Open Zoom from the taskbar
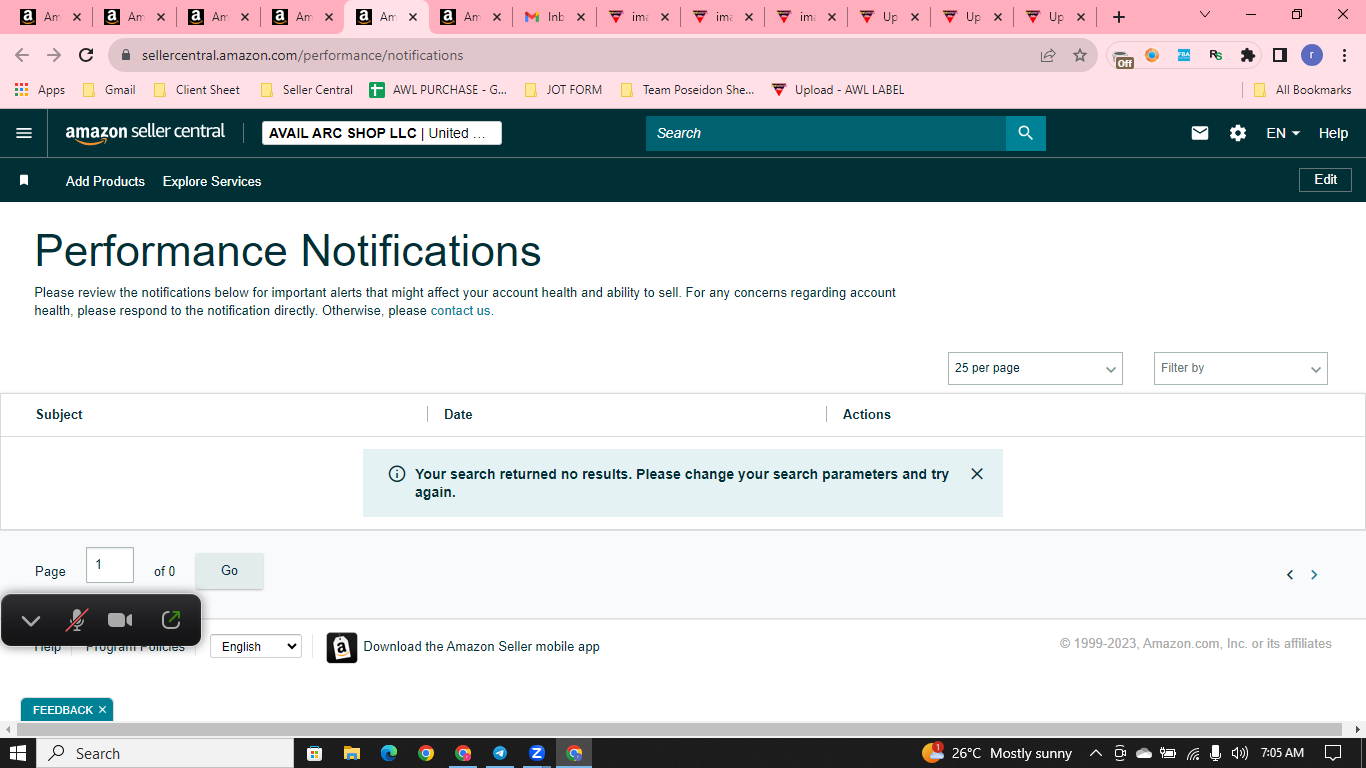Viewport: 1366px width, 768px height. (x=537, y=753)
